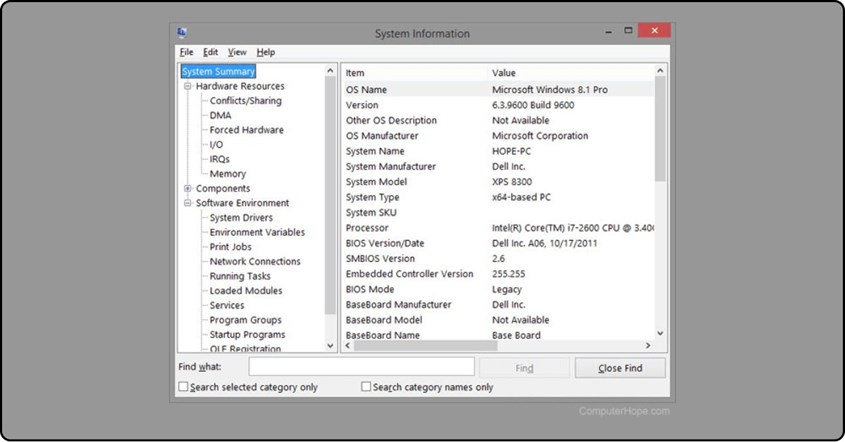Click the details pane horizontal scrollbar thumb
845x442 pixels.
tap(425, 346)
